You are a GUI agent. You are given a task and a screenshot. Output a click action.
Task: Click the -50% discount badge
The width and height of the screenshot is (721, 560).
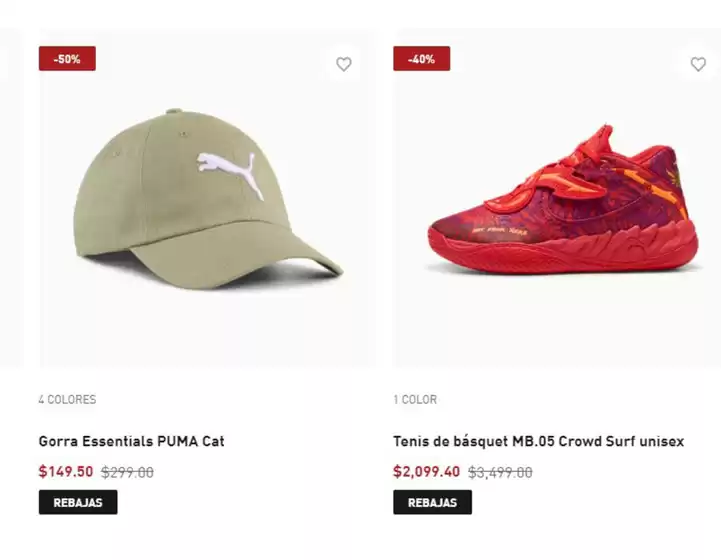(x=67, y=59)
